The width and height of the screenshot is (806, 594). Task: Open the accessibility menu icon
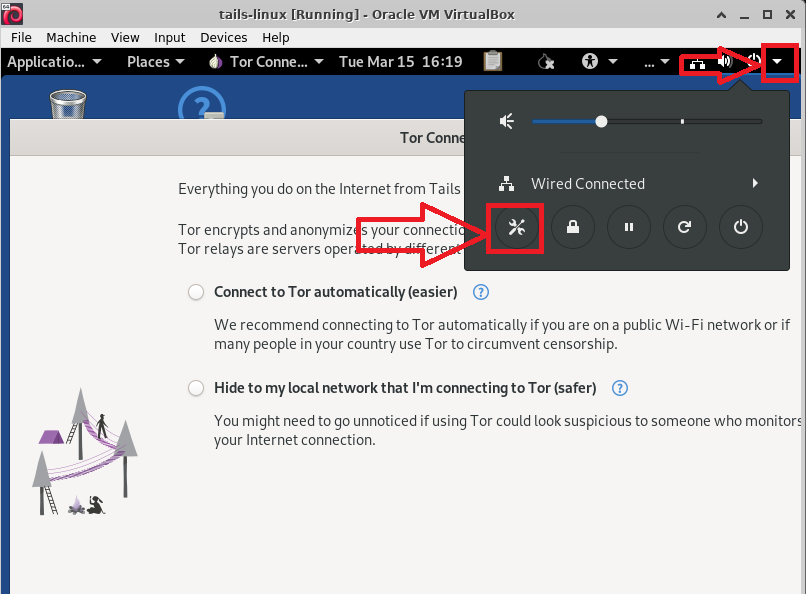(x=590, y=62)
